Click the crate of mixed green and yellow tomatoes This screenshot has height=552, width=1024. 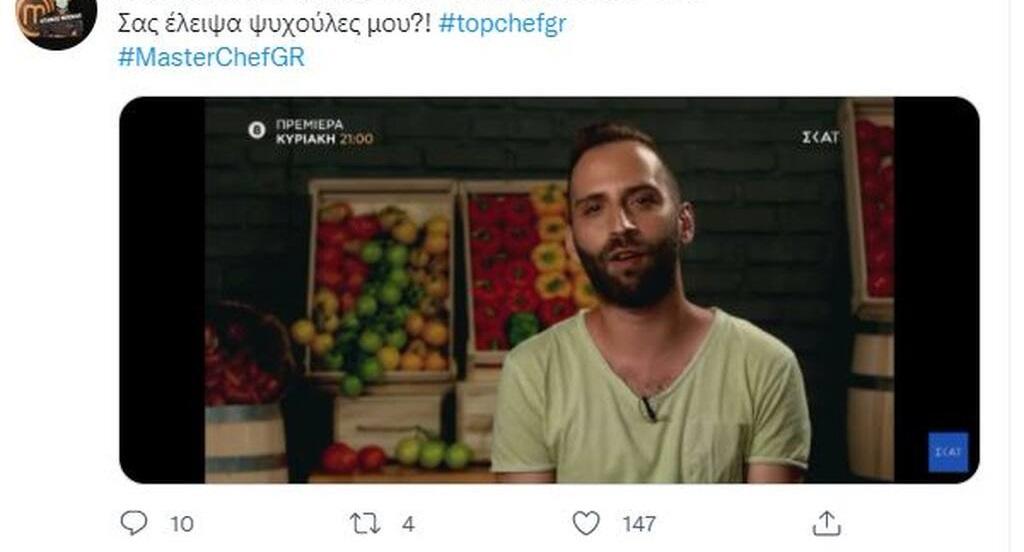tap(381, 282)
